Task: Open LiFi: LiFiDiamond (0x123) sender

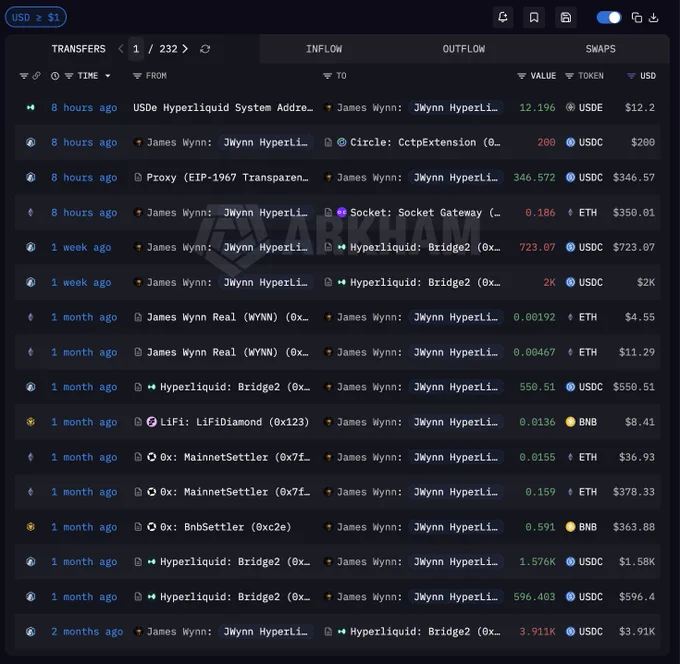Action: (x=234, y=422)
